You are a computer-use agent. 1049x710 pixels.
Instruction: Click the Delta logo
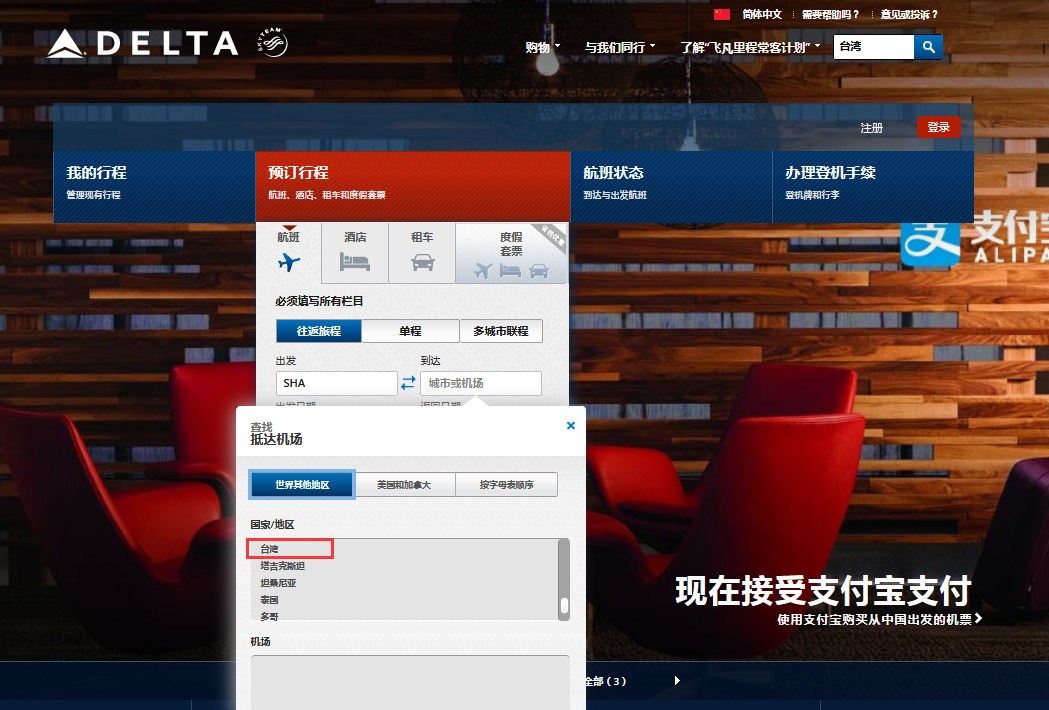[142, 44]
